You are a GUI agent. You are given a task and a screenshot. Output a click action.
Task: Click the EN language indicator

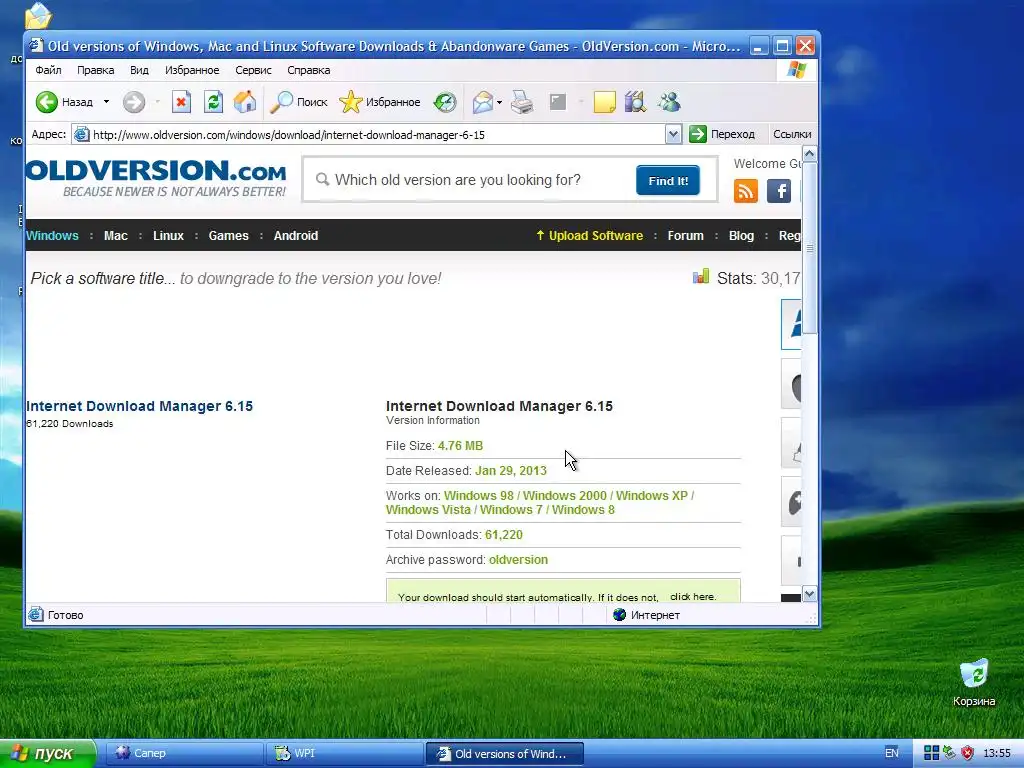tap(891, 753)
